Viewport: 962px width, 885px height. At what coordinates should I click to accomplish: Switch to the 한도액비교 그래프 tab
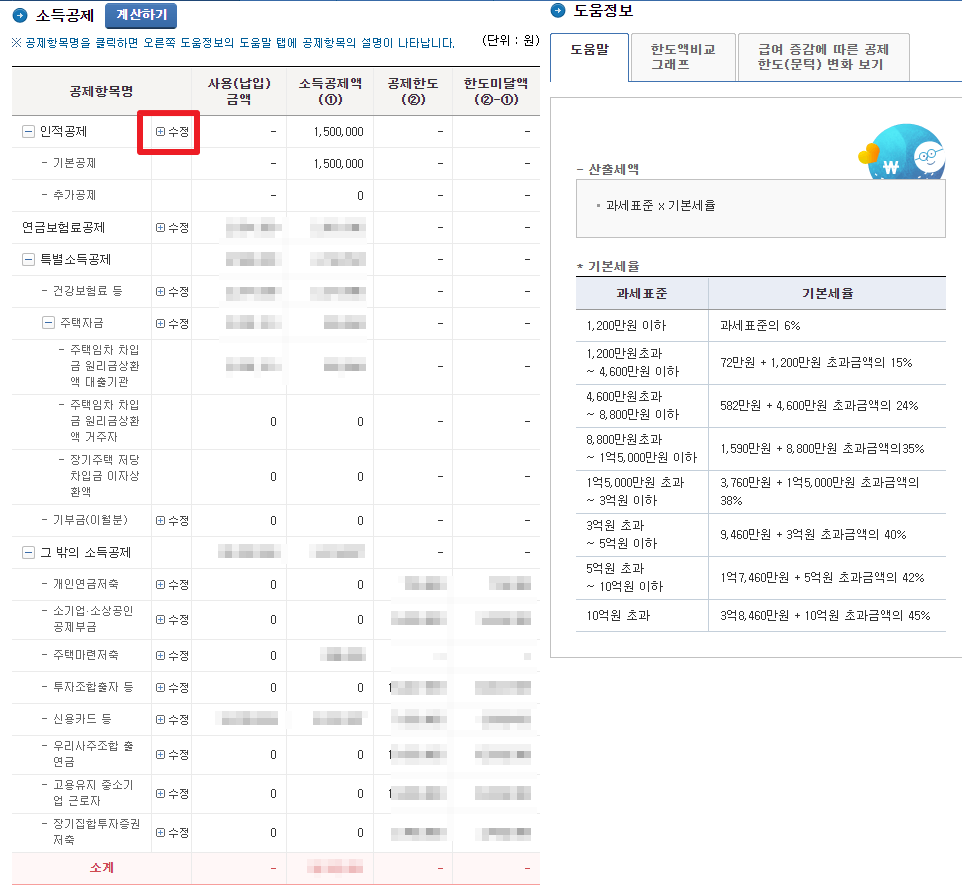[682, 57]
